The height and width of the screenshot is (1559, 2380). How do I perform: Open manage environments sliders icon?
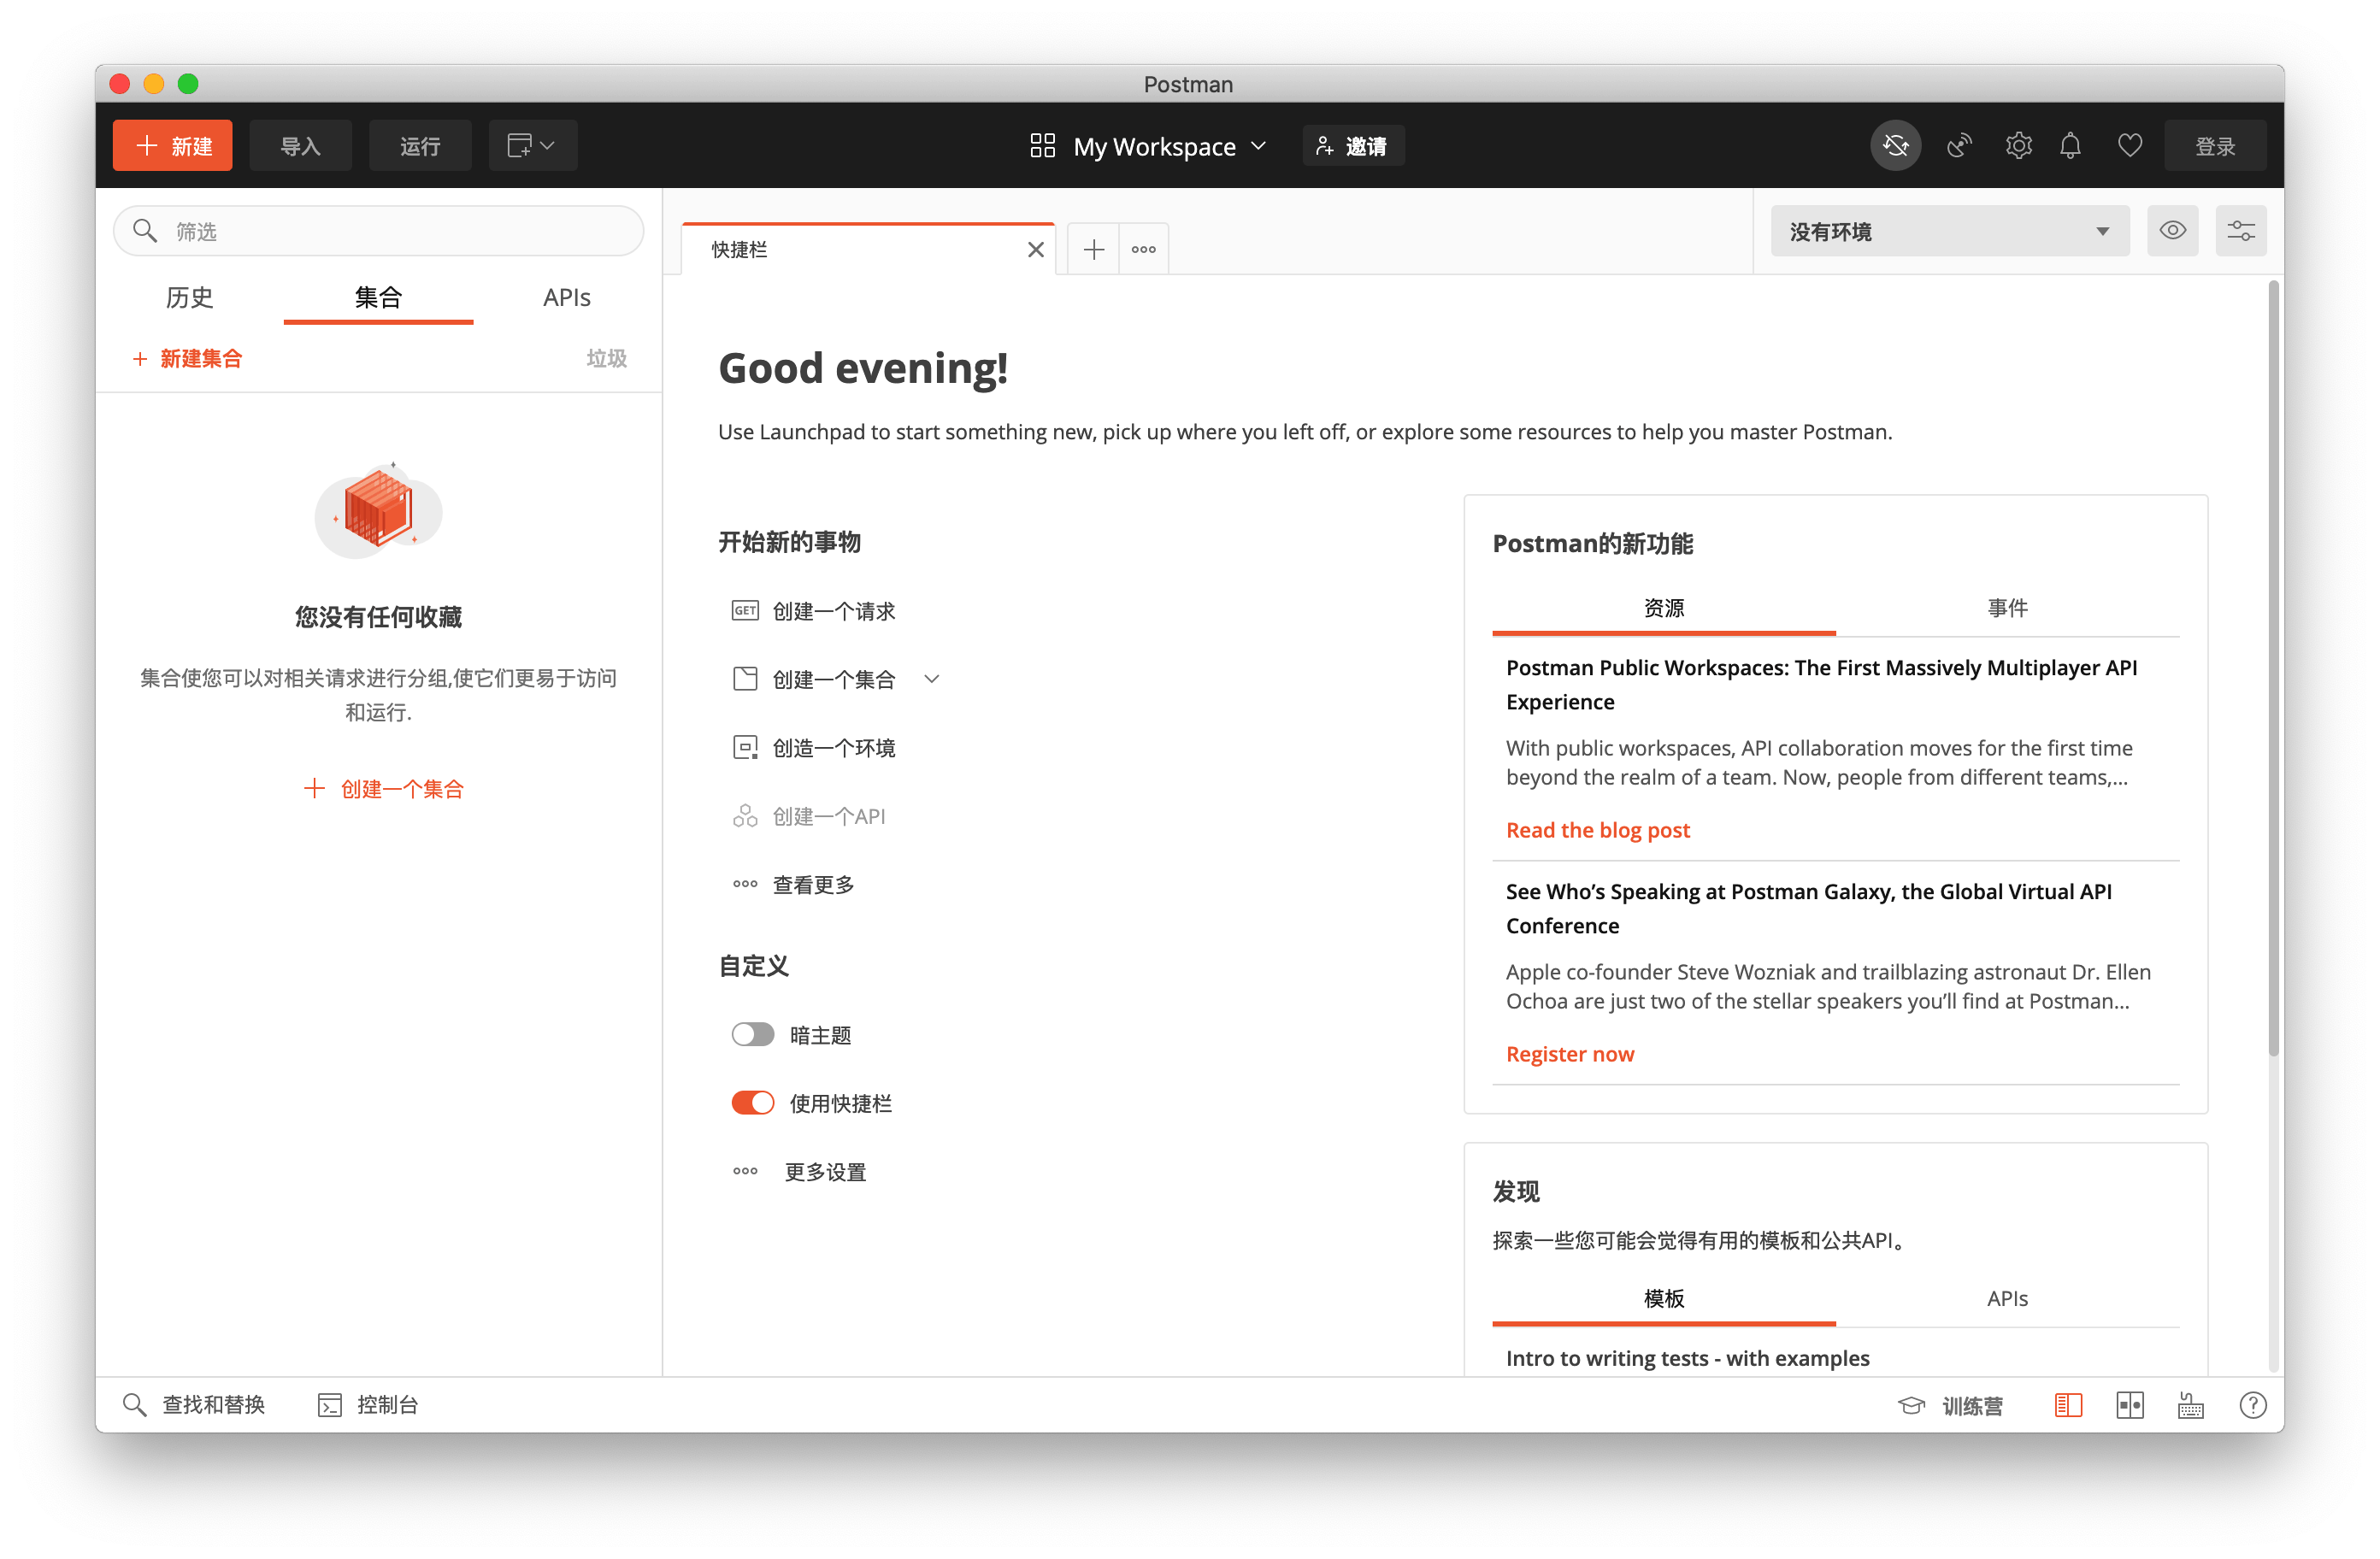click(2240, 231)
